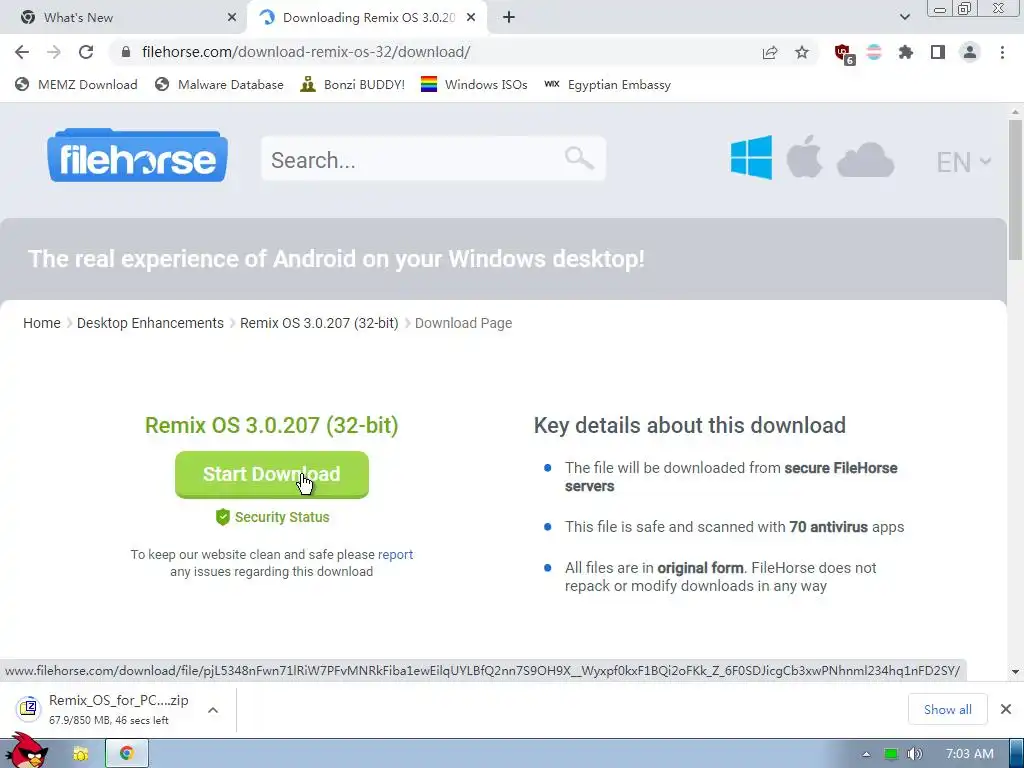Bookmark this page with the star icon
The image size is (1024, 768).
[x=802, y=52]
